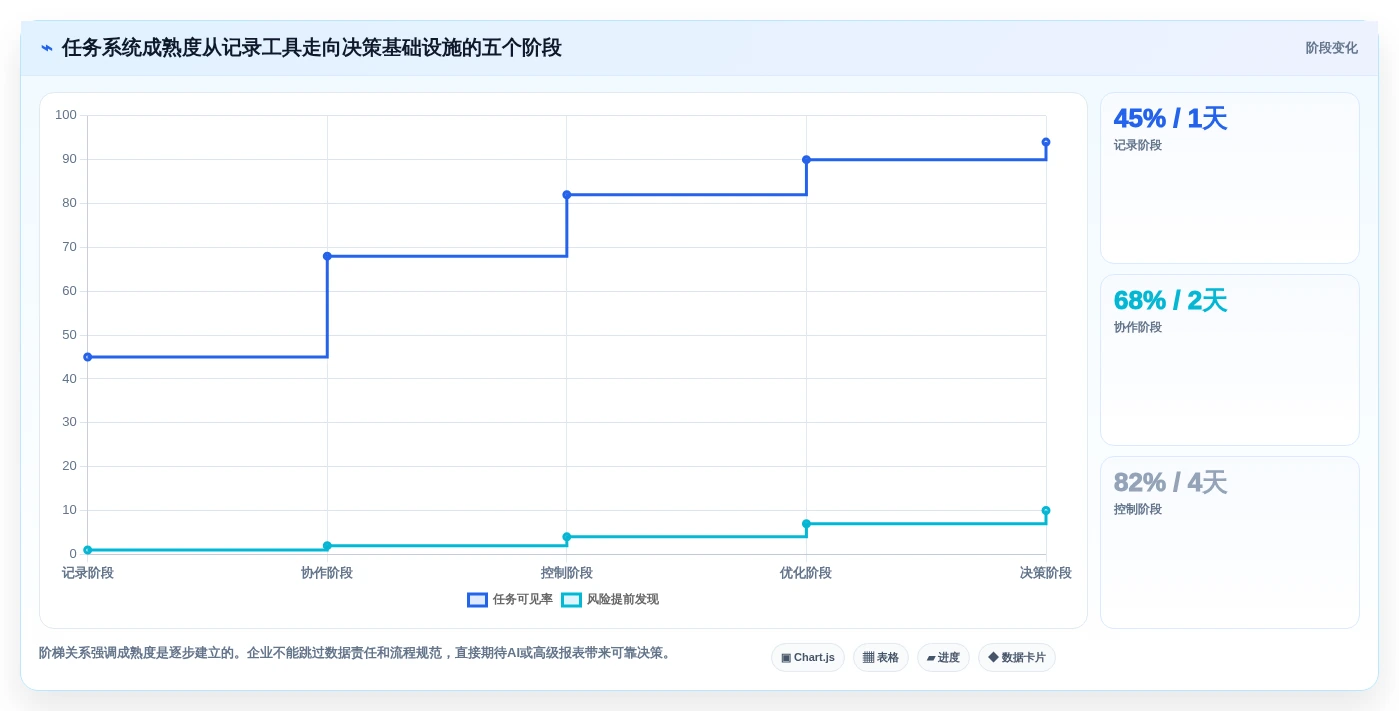
Task: Click the 风险提前发现 data point at 协作阶段
Action: pos(327,546)
